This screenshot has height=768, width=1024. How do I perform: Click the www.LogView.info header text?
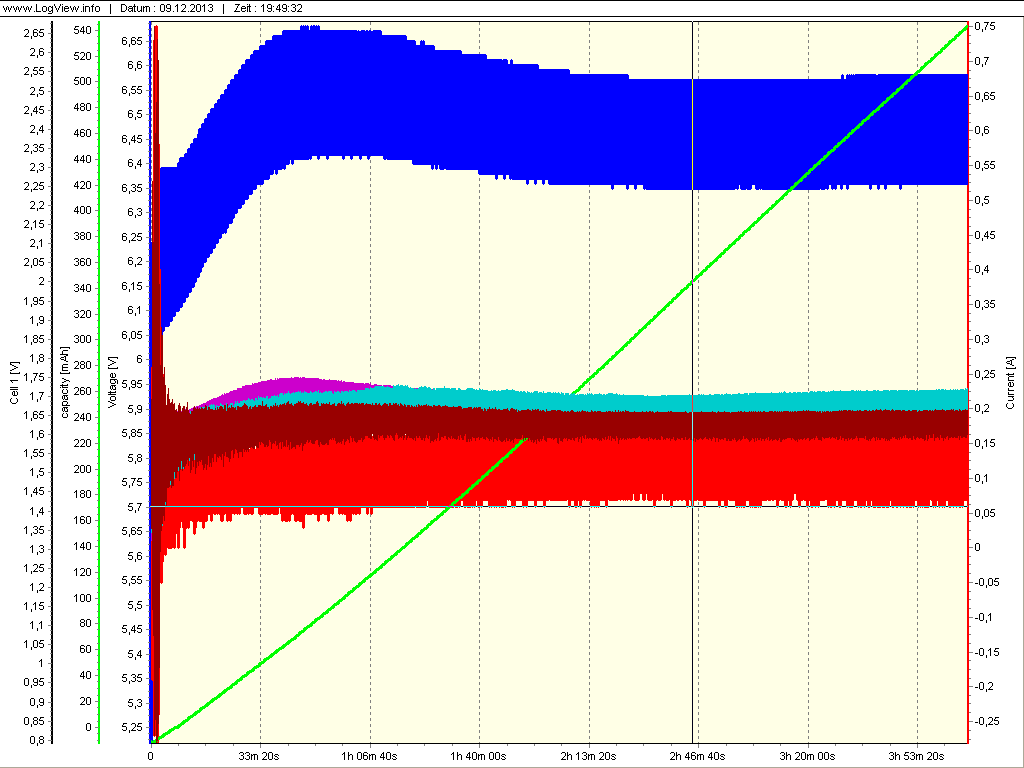pos(52,8)
